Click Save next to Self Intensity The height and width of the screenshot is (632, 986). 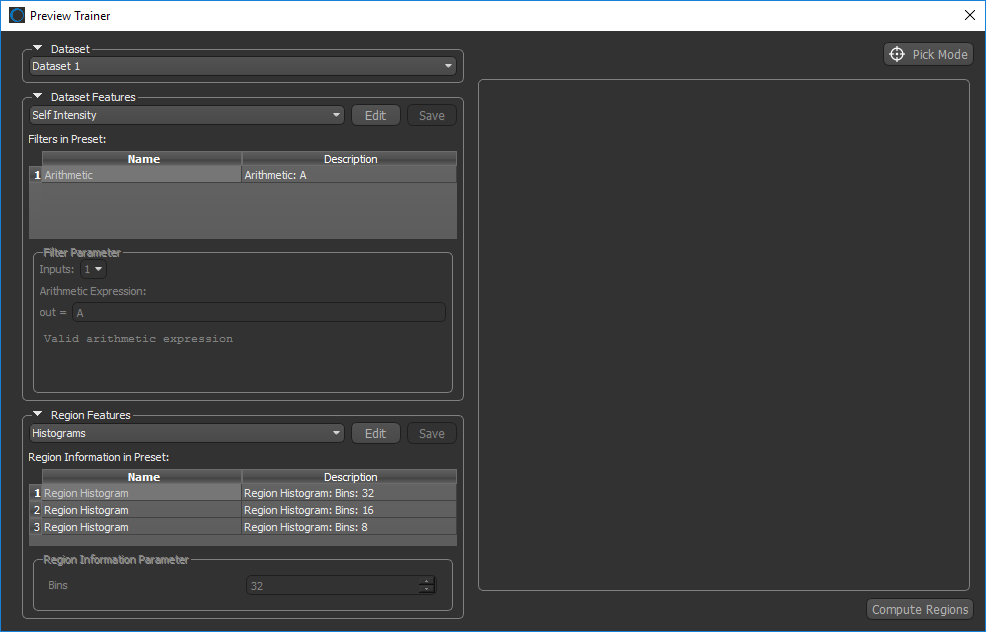click(431, 115)
